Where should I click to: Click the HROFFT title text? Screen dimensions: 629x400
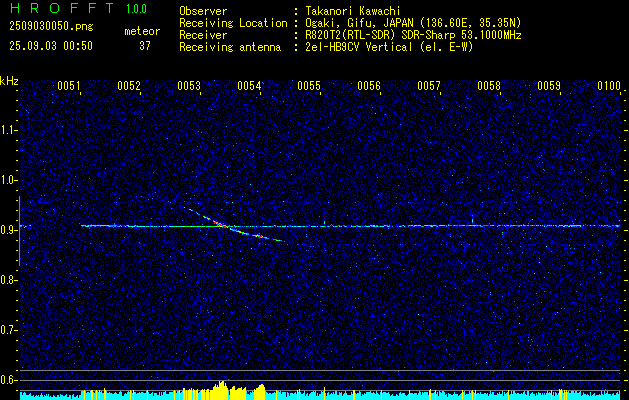pyautogui.click(x=61, y=8)
